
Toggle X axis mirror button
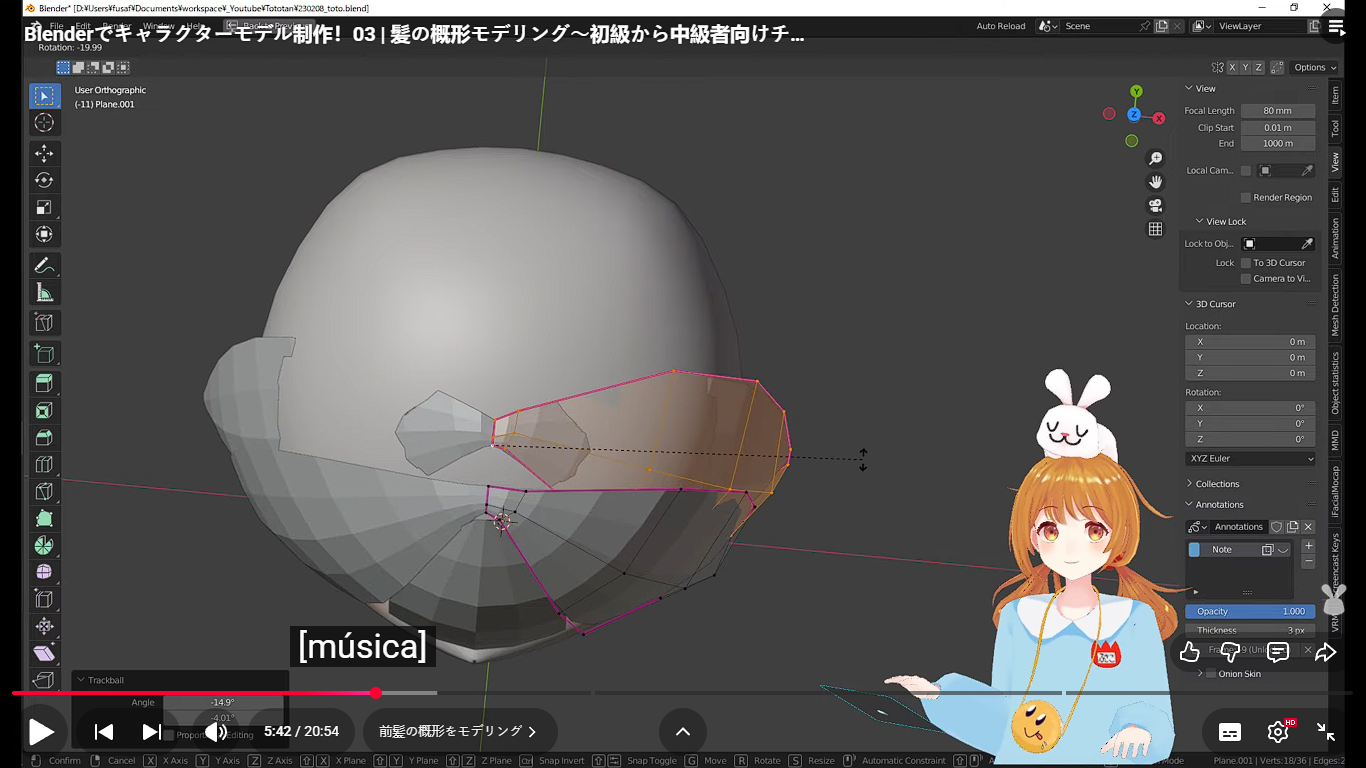coord(1232,68)
